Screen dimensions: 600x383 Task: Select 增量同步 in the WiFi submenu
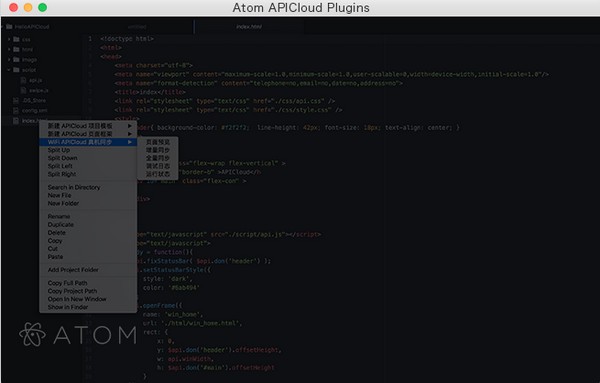click(x=158, y=150)
